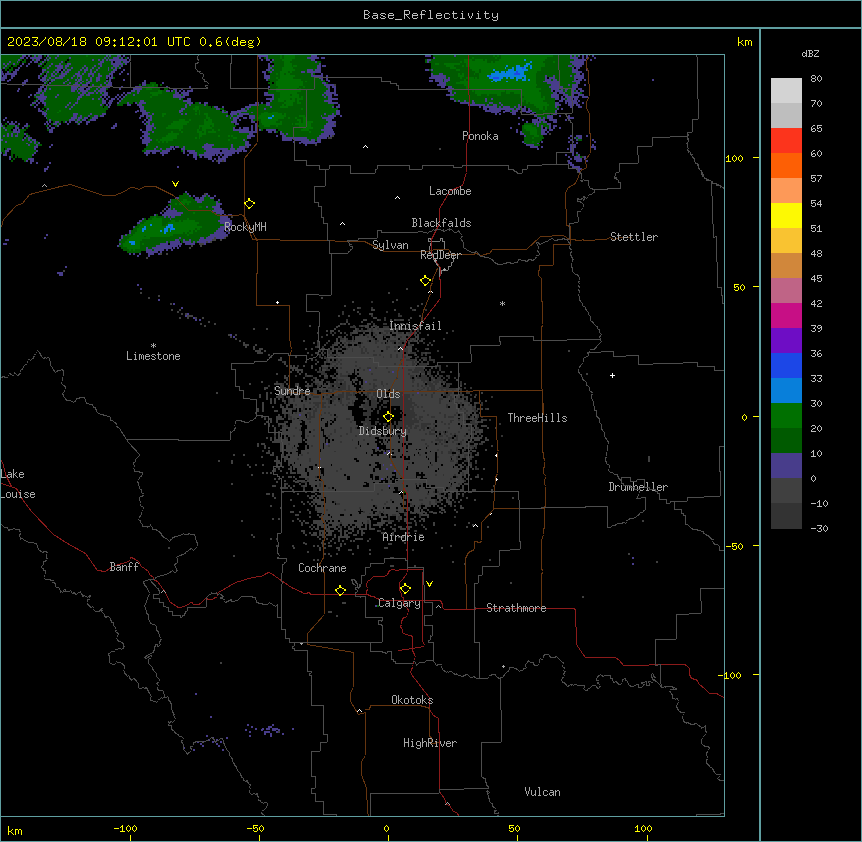Click the 36 value in dBZ legend
The width and height of the screenshot is (862, 842).
(816, 353)
